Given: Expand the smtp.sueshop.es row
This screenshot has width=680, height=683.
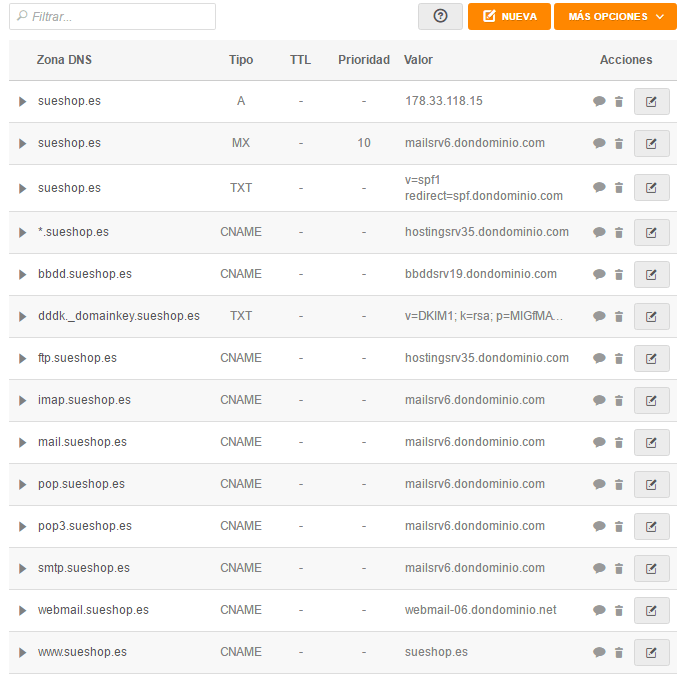Looking at the screenshot, I should click(22, 568).
